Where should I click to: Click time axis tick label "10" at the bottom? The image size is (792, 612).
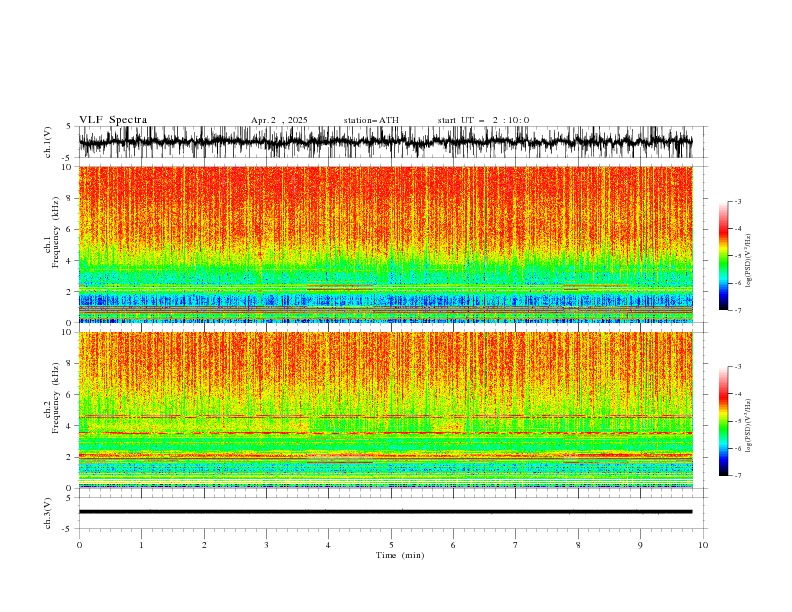(x=703, y=545)
